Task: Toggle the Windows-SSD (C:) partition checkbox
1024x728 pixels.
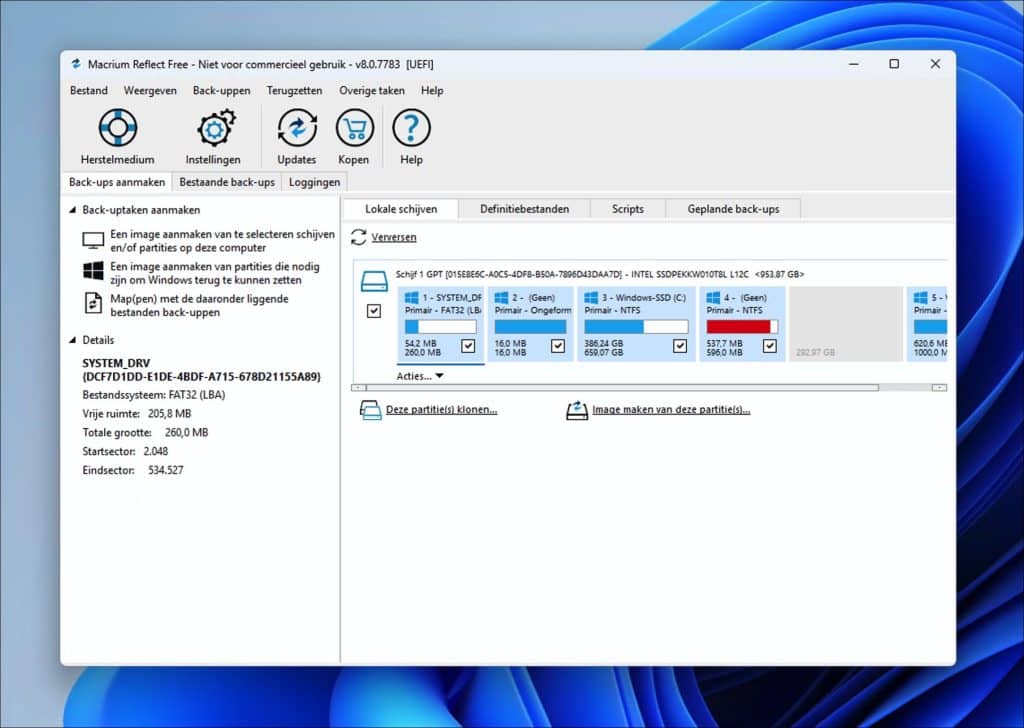Action: click(x=680, y=346)
